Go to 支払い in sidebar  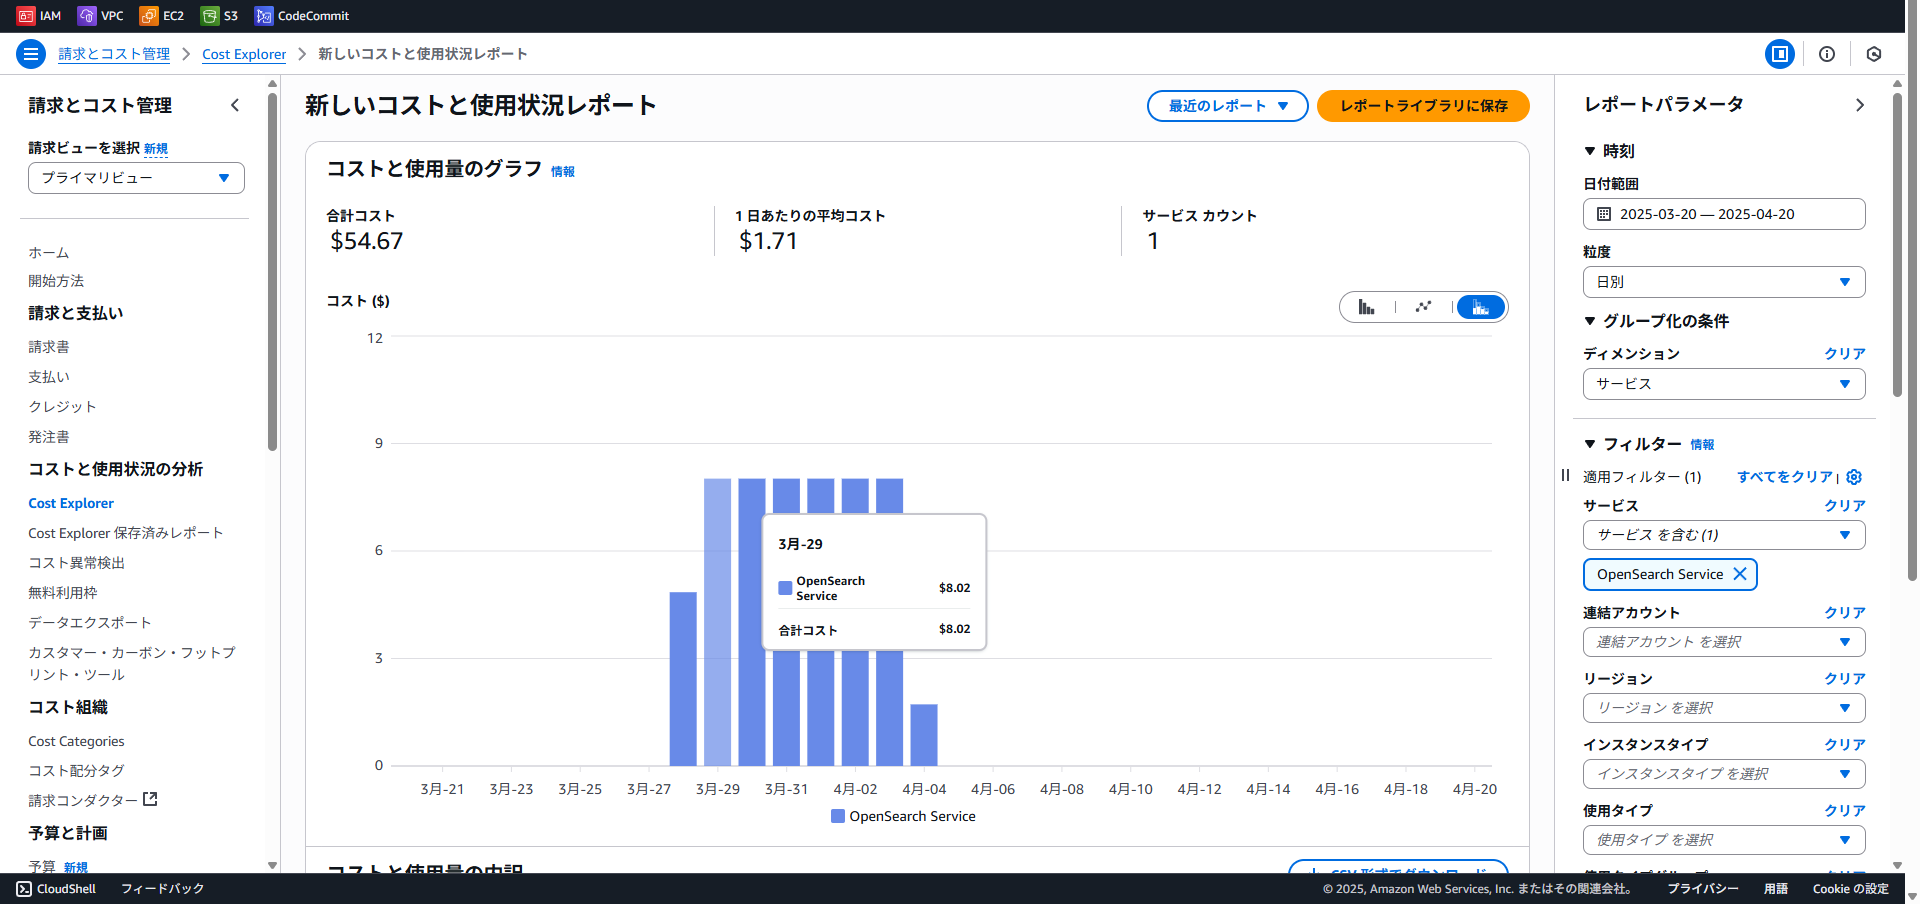point(49,377)
